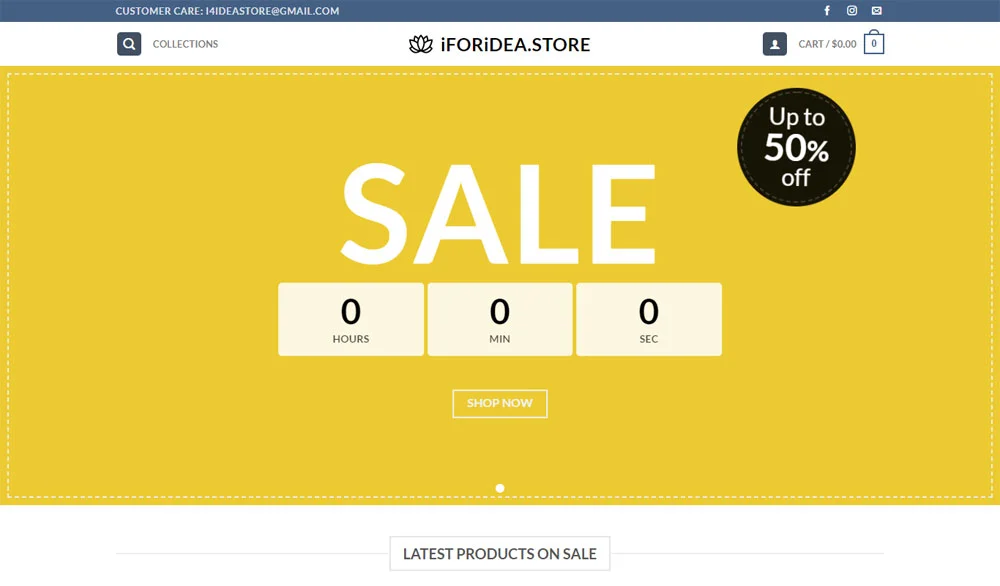
Task: Click the cart item count badge showing 0
Action: (x=872, y=43)
